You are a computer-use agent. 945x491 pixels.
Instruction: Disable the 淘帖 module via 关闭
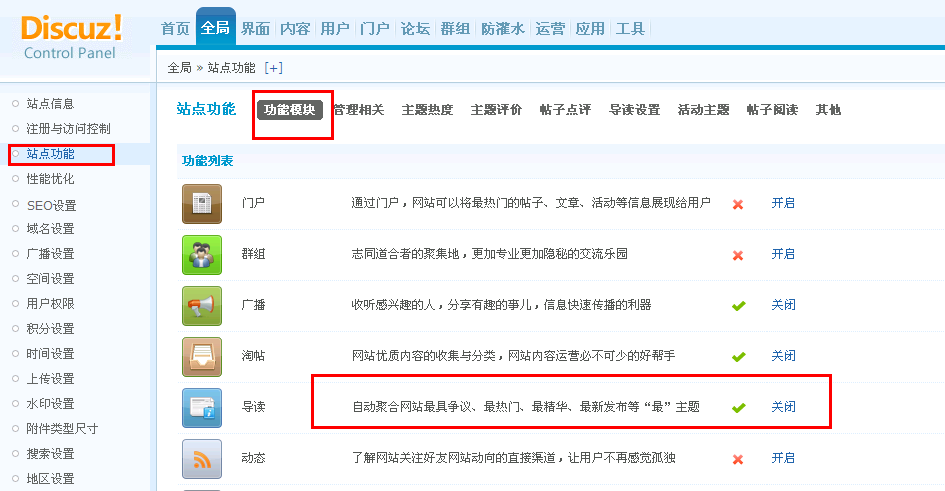[x=783, y=355]
